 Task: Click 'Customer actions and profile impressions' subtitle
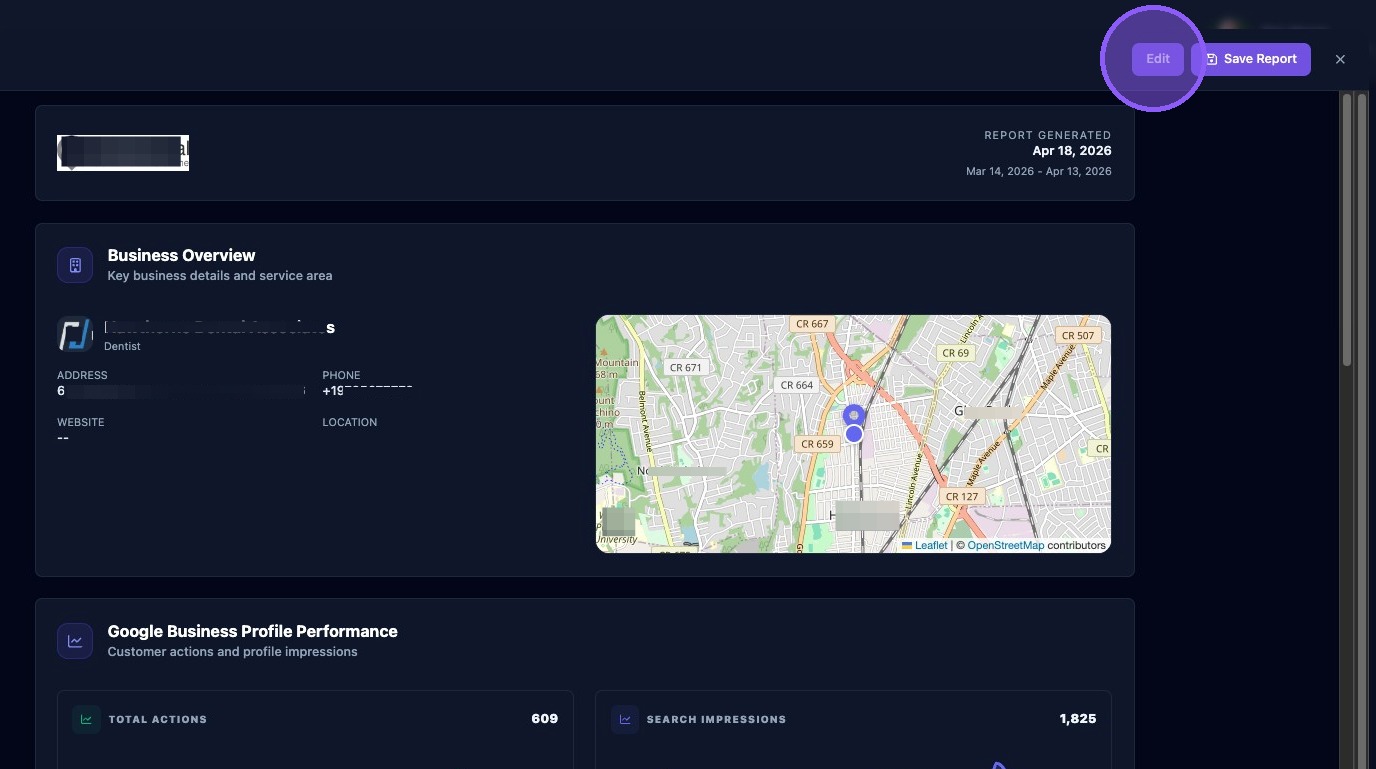[x=232, y=651]
